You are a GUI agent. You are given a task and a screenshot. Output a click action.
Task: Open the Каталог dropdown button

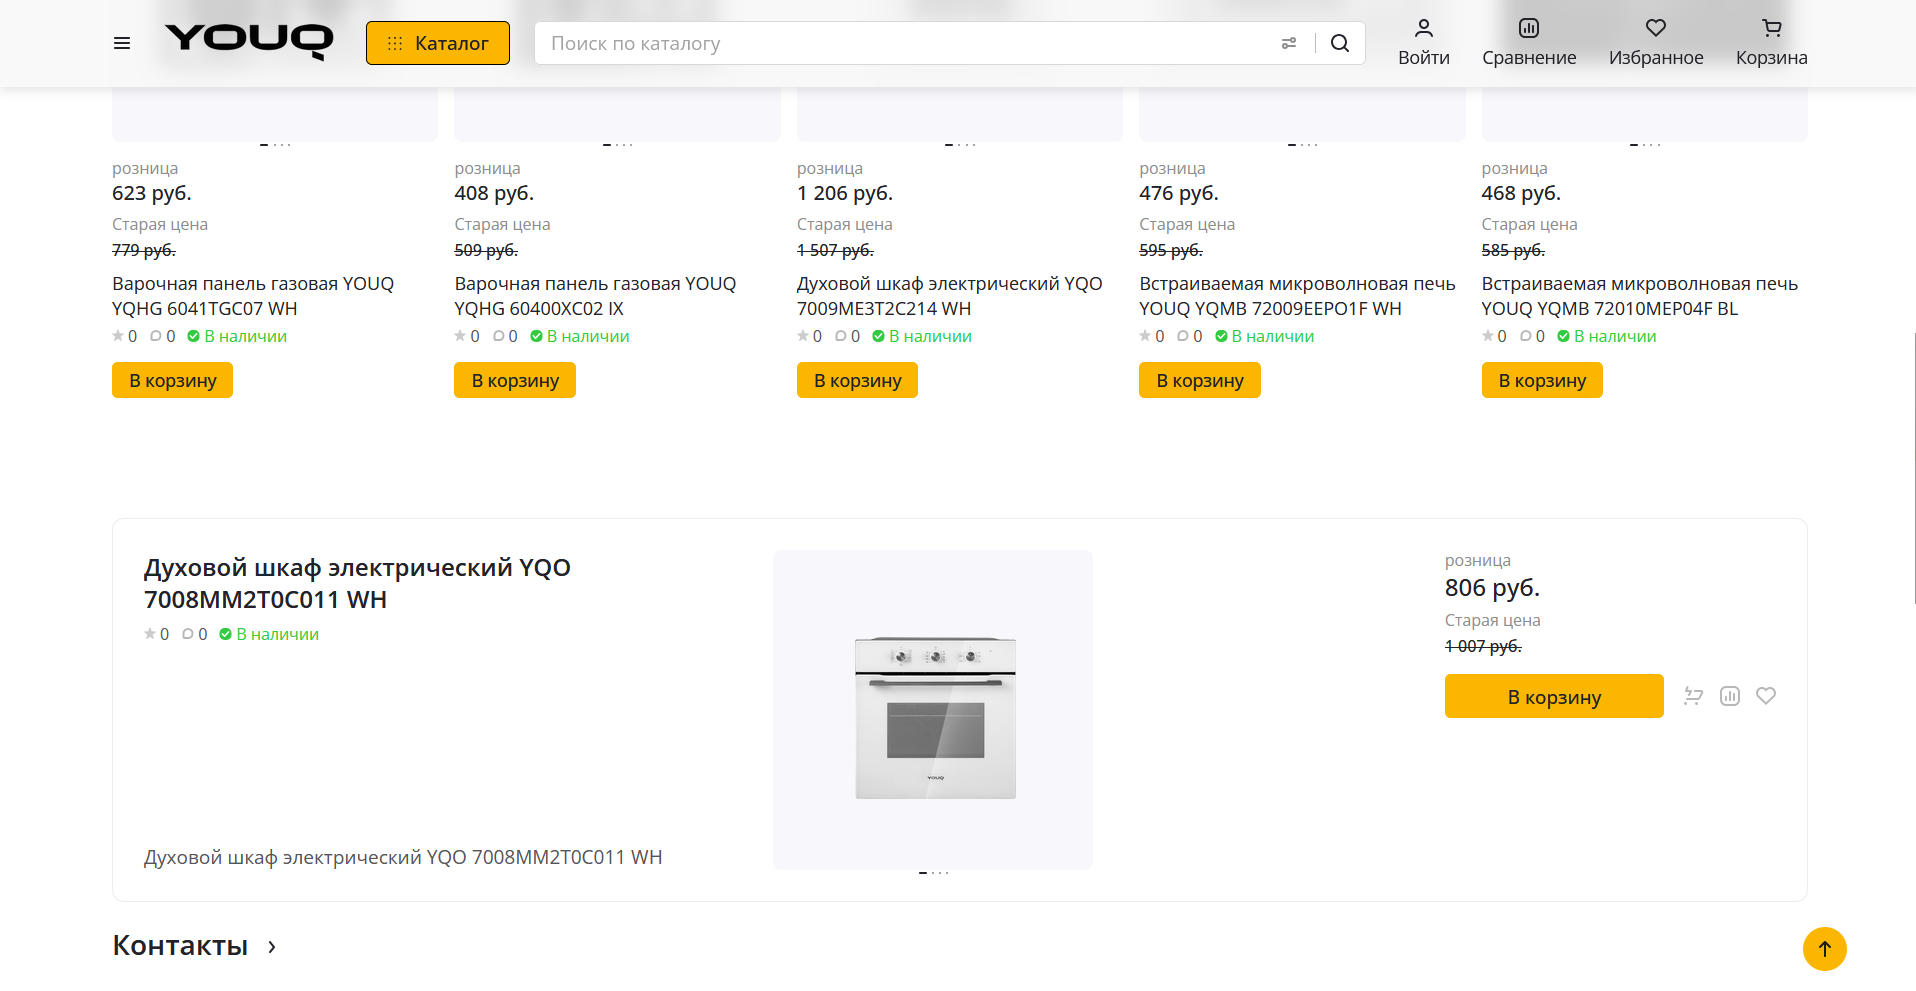click(438, 43)
